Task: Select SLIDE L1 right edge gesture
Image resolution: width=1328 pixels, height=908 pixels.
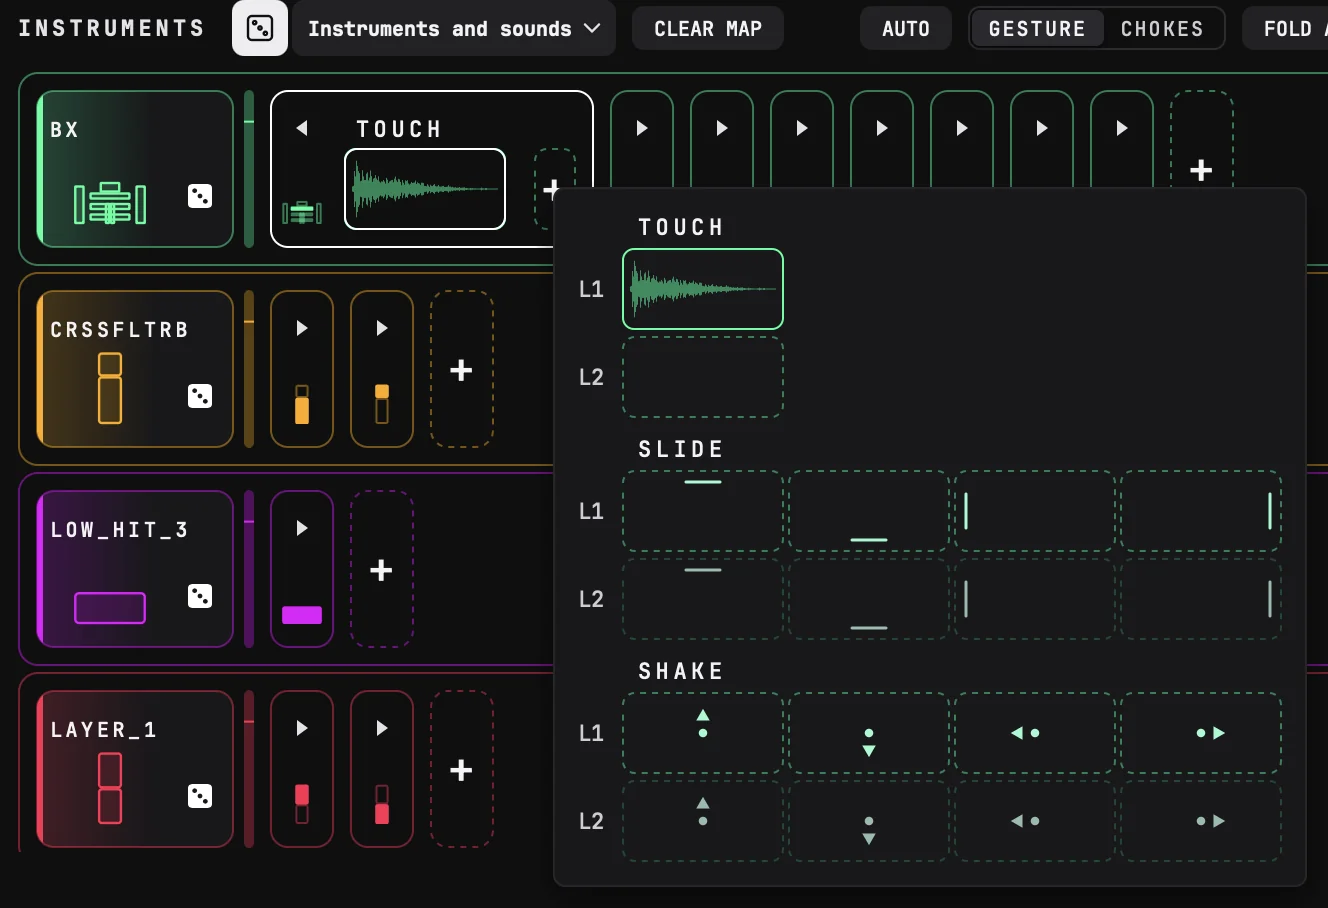Action: [x=1201, y=511]
